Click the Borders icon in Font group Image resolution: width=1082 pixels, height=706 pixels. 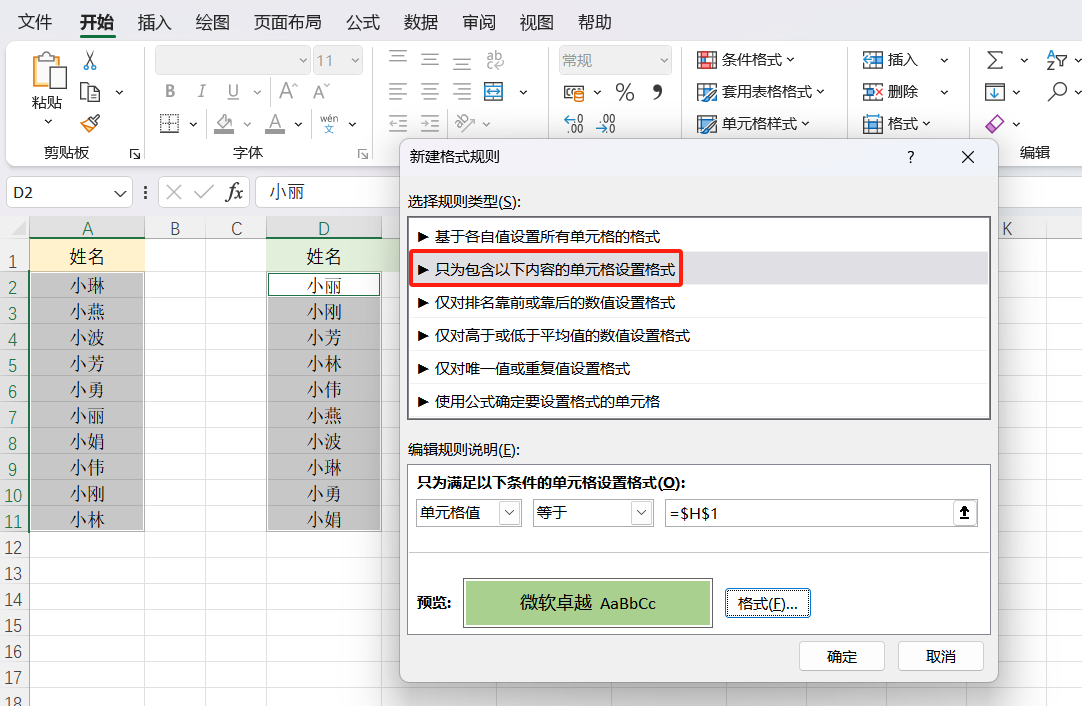[168, 123]
